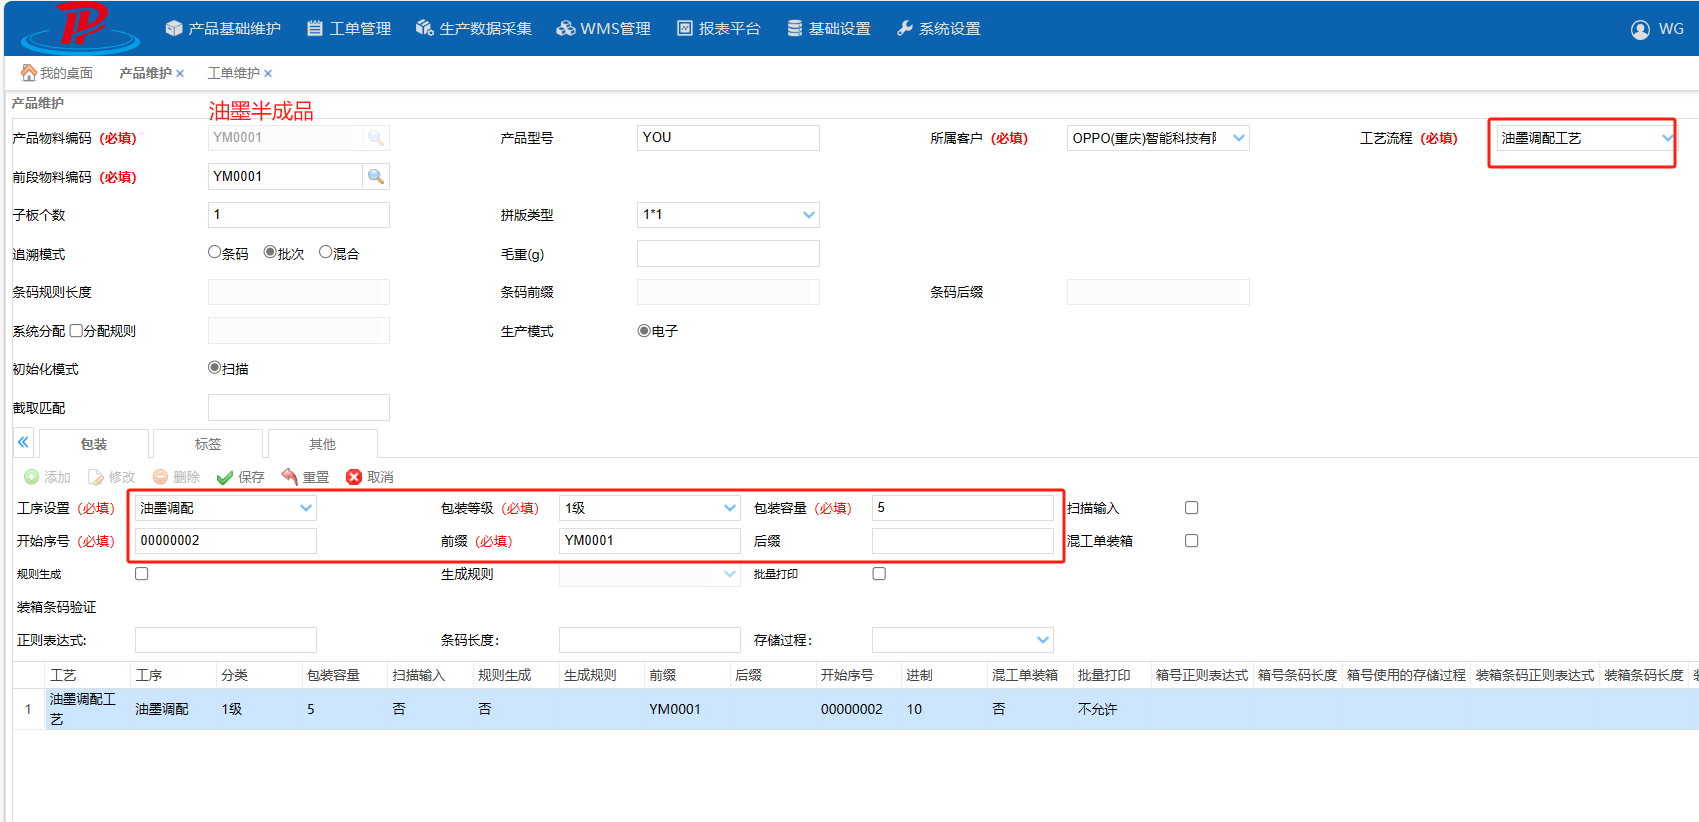Click the green 保存 save icon
The image size is (1699, 822).
point(225,477)
